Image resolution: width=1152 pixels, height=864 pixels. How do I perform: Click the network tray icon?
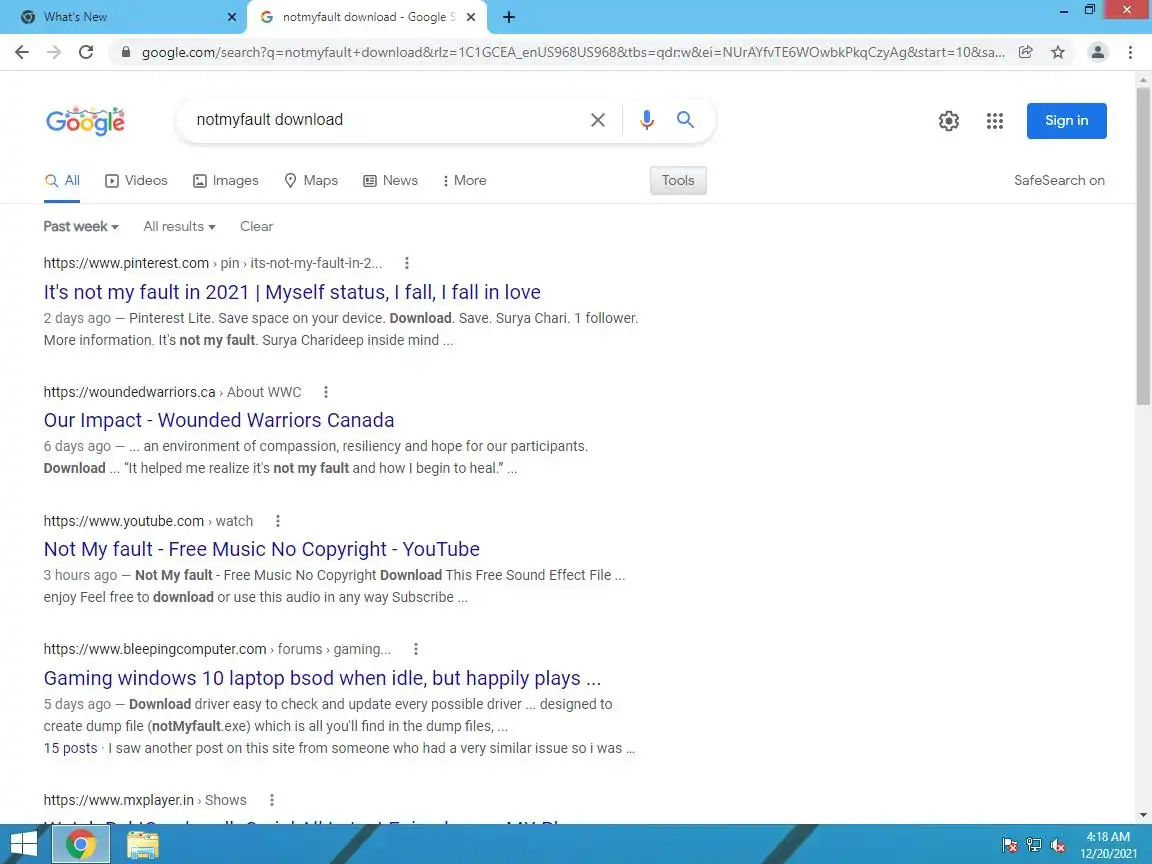click(x=1034, y=845)
